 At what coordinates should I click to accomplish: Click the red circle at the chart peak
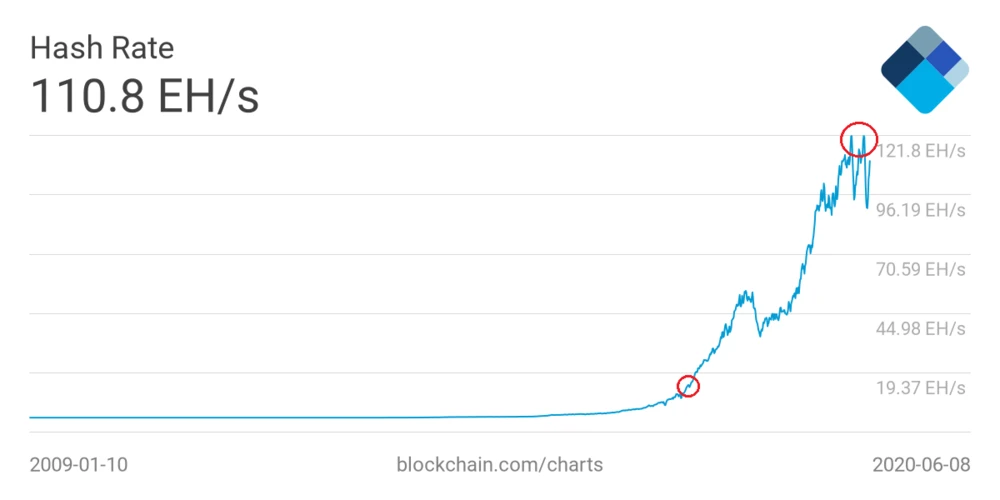point(858,136)
